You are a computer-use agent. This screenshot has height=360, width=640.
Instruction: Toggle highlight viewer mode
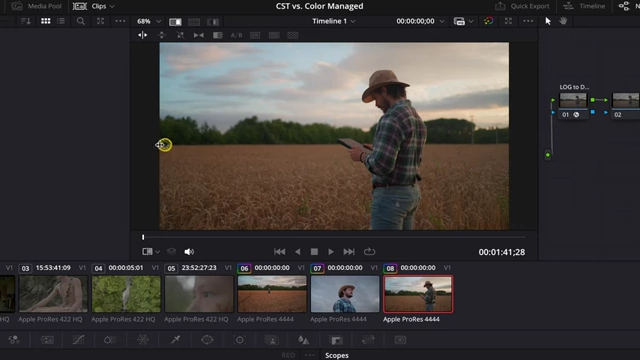[213, 22]
